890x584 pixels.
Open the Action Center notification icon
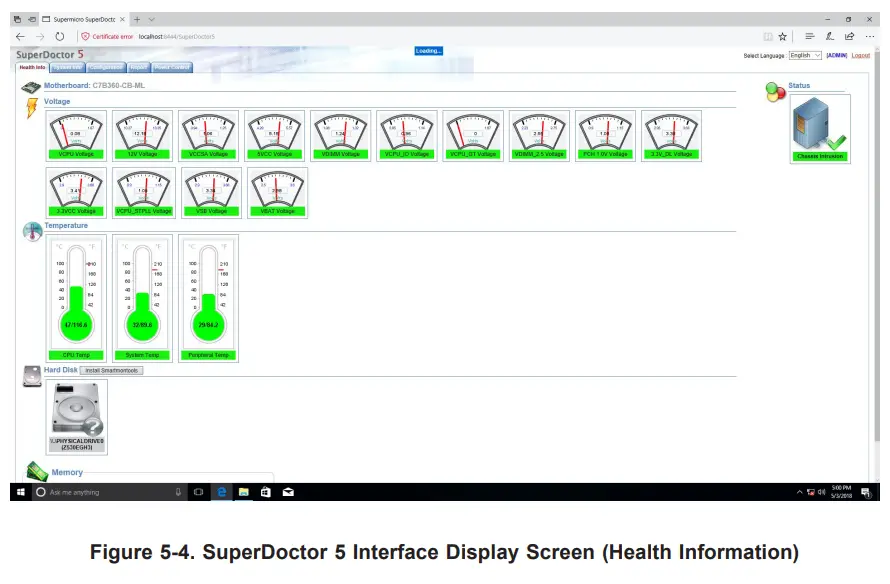pos(866,492)
